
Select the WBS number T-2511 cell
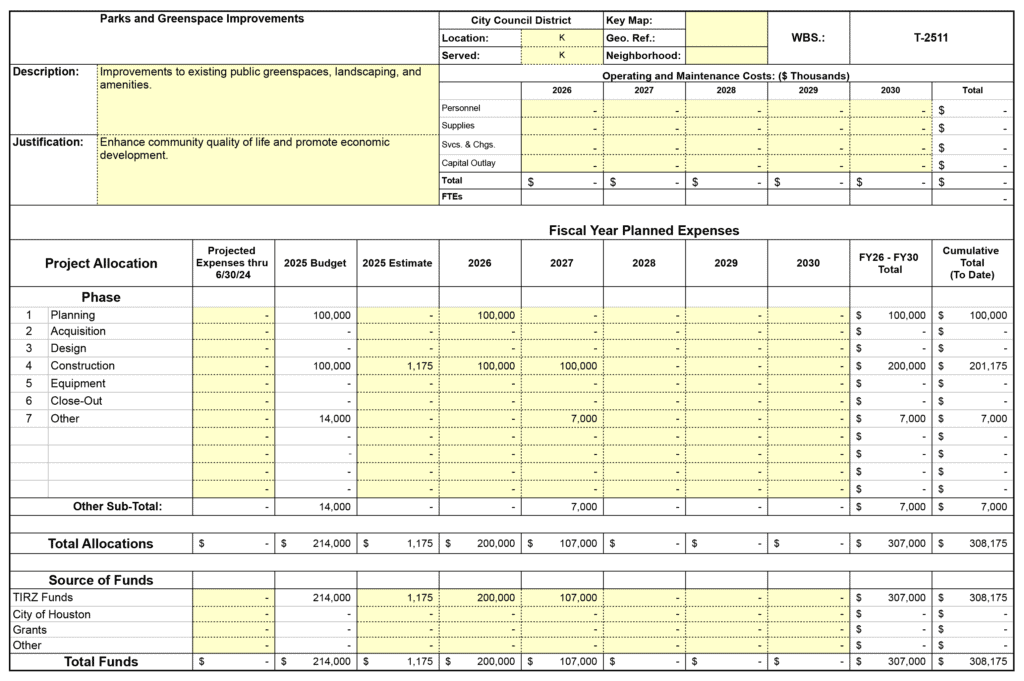930,38
